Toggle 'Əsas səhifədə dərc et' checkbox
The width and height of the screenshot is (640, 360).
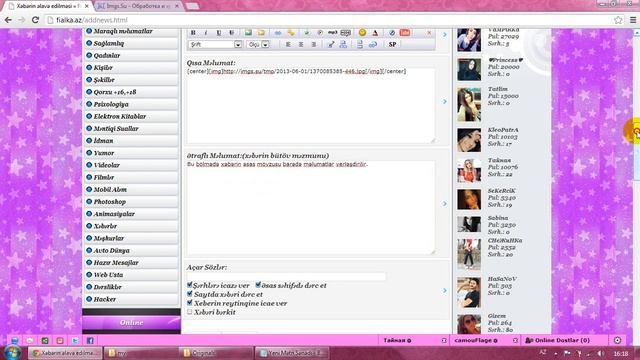pos(258,284)
